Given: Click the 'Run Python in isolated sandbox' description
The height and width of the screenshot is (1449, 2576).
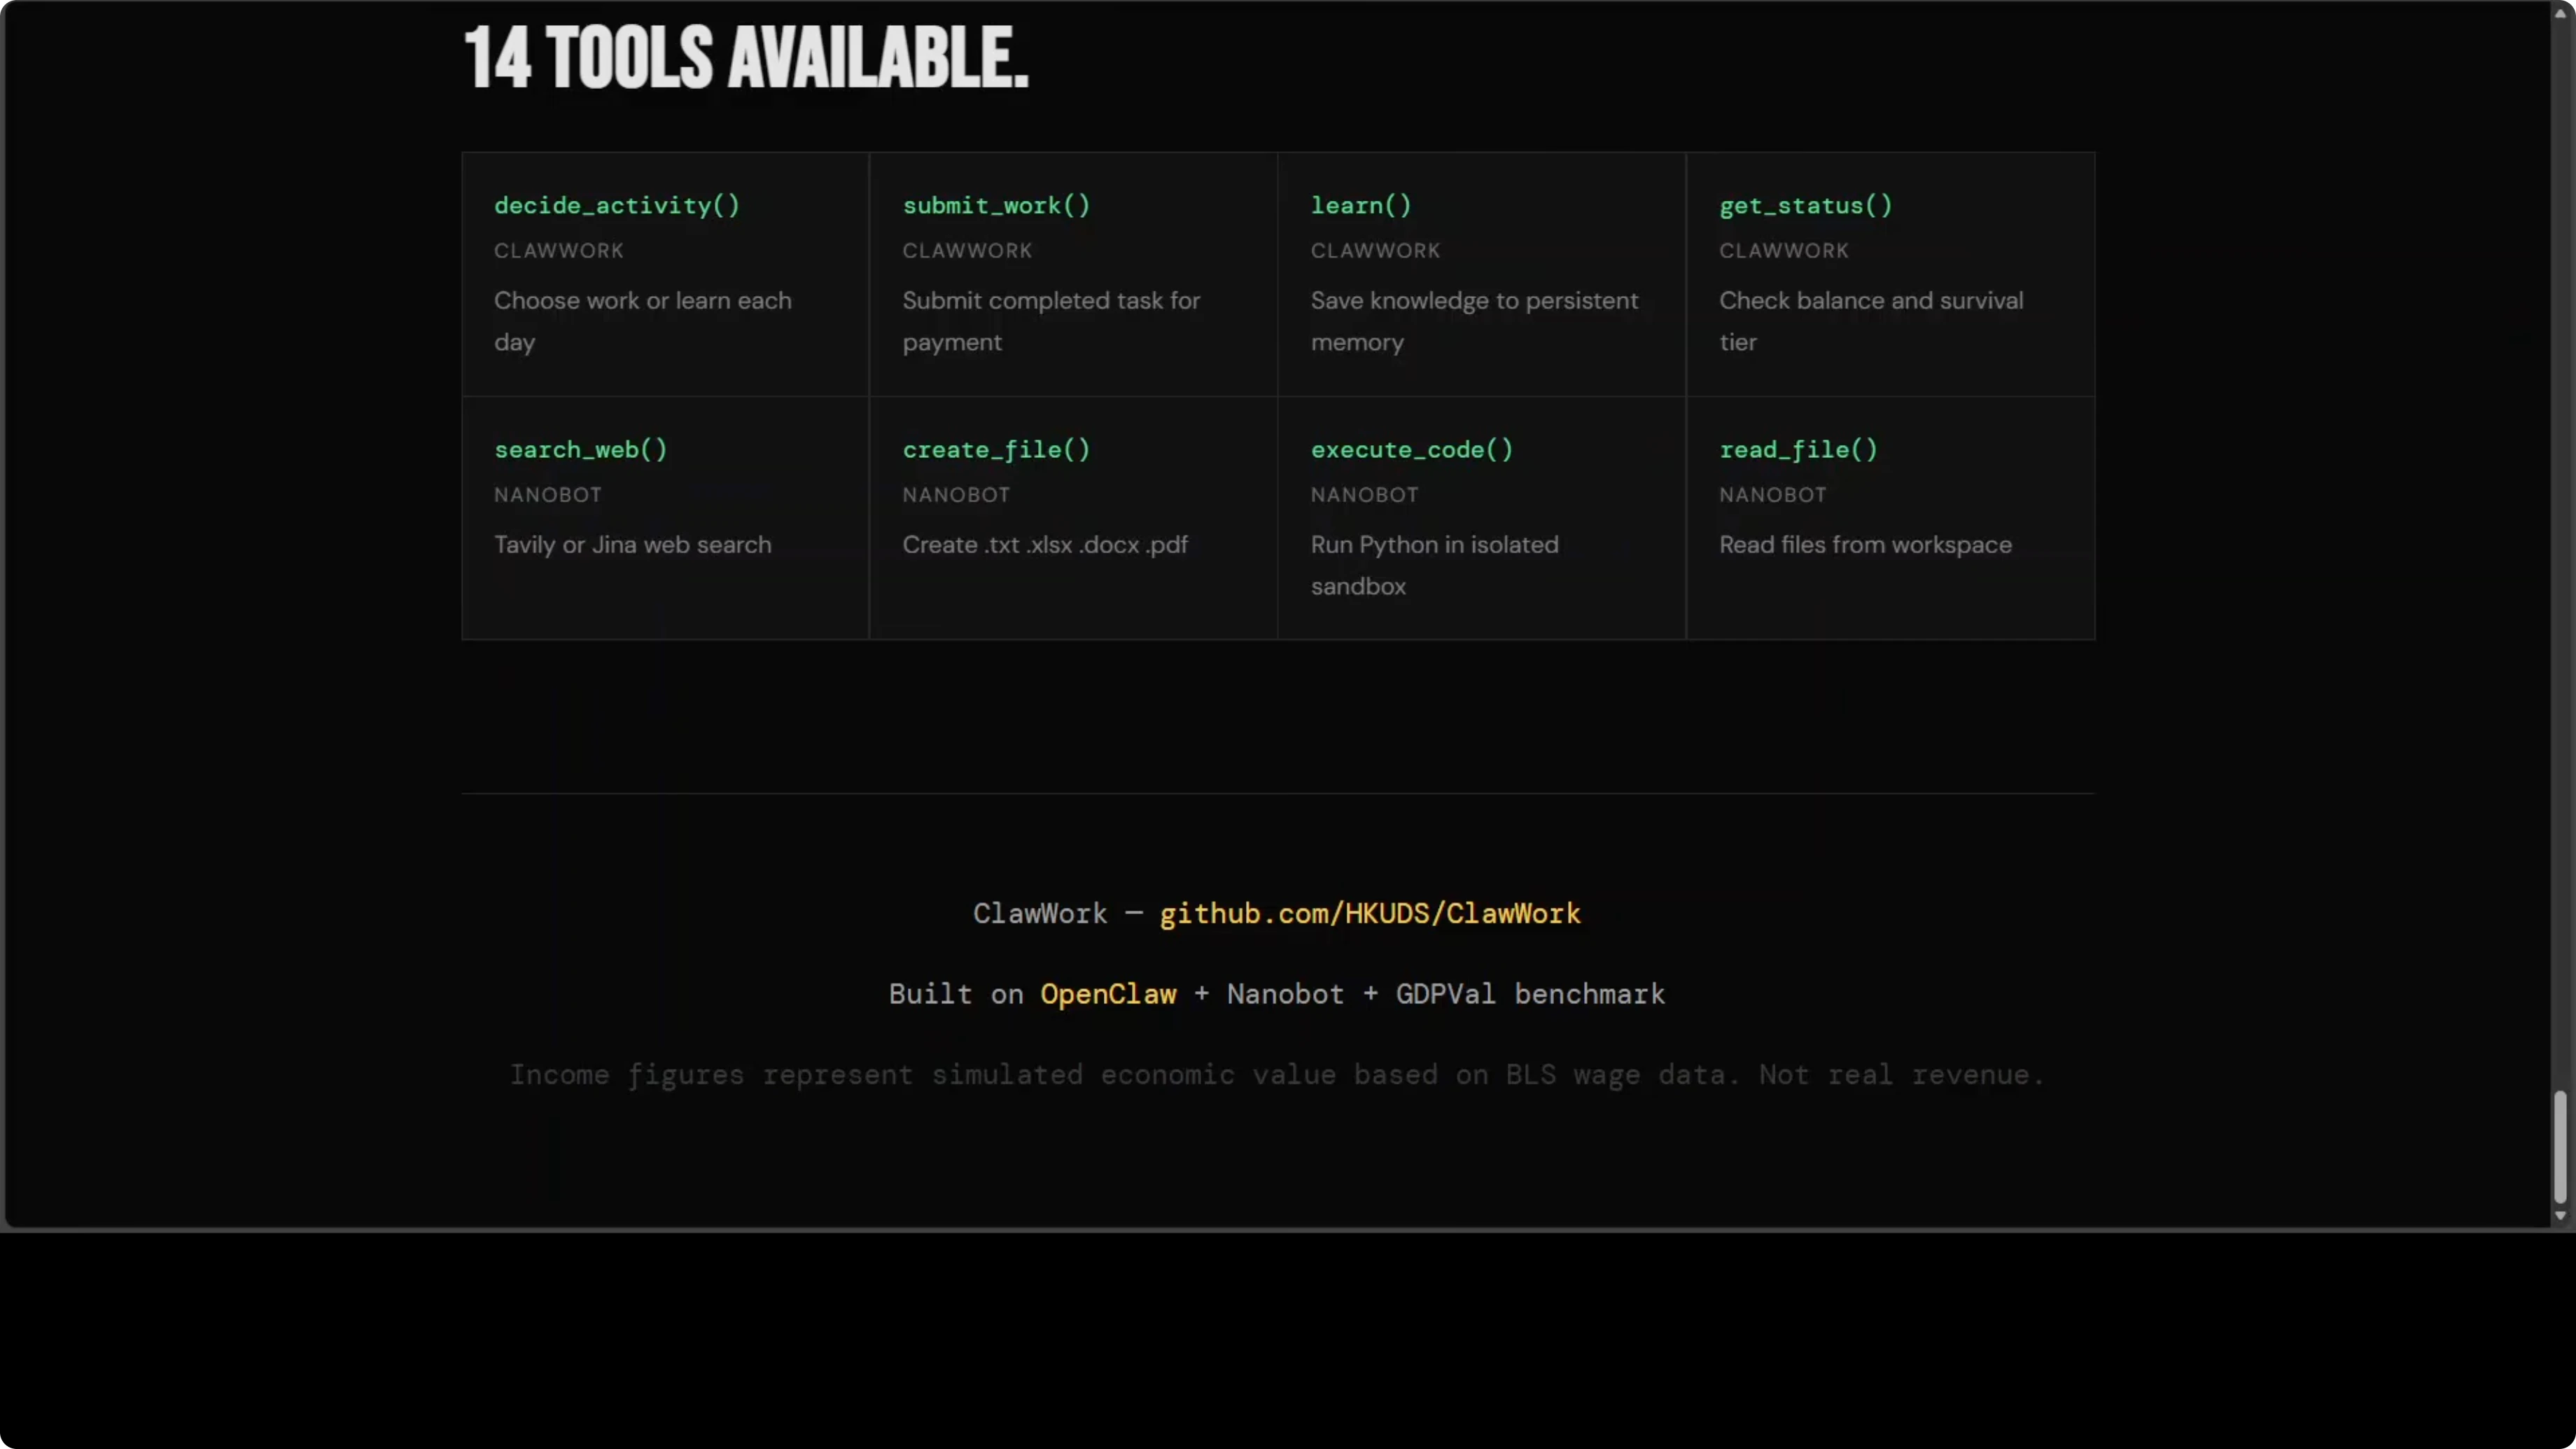Looking at the screenshot, I should 1435,565.
